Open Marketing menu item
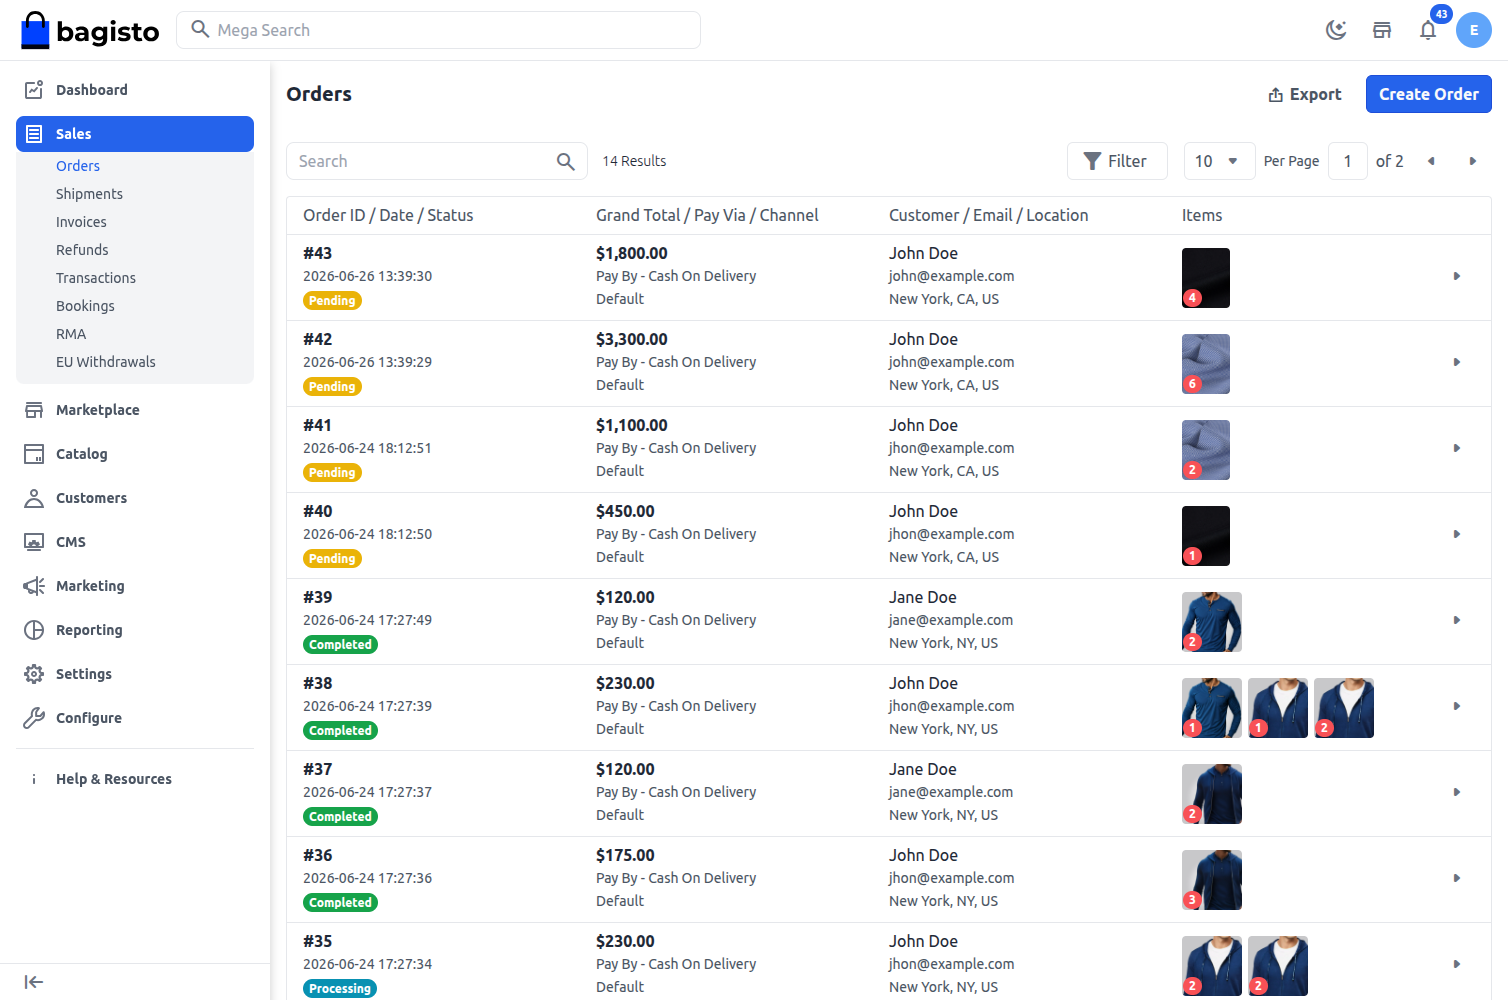Viewport: 1508px width, 1000px height. coord(135,586)
